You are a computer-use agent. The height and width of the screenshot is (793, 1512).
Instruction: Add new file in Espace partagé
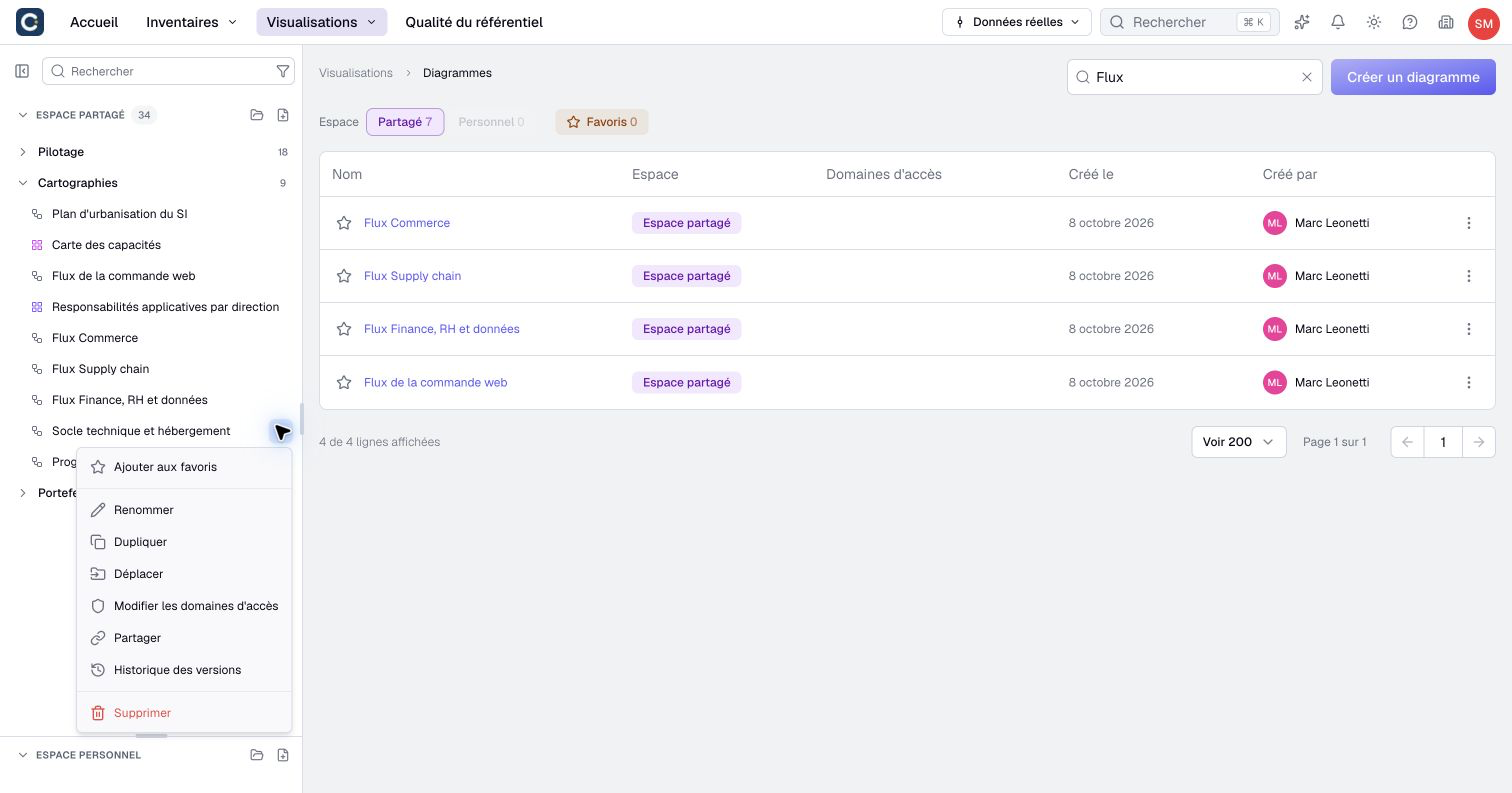point(283,115)
